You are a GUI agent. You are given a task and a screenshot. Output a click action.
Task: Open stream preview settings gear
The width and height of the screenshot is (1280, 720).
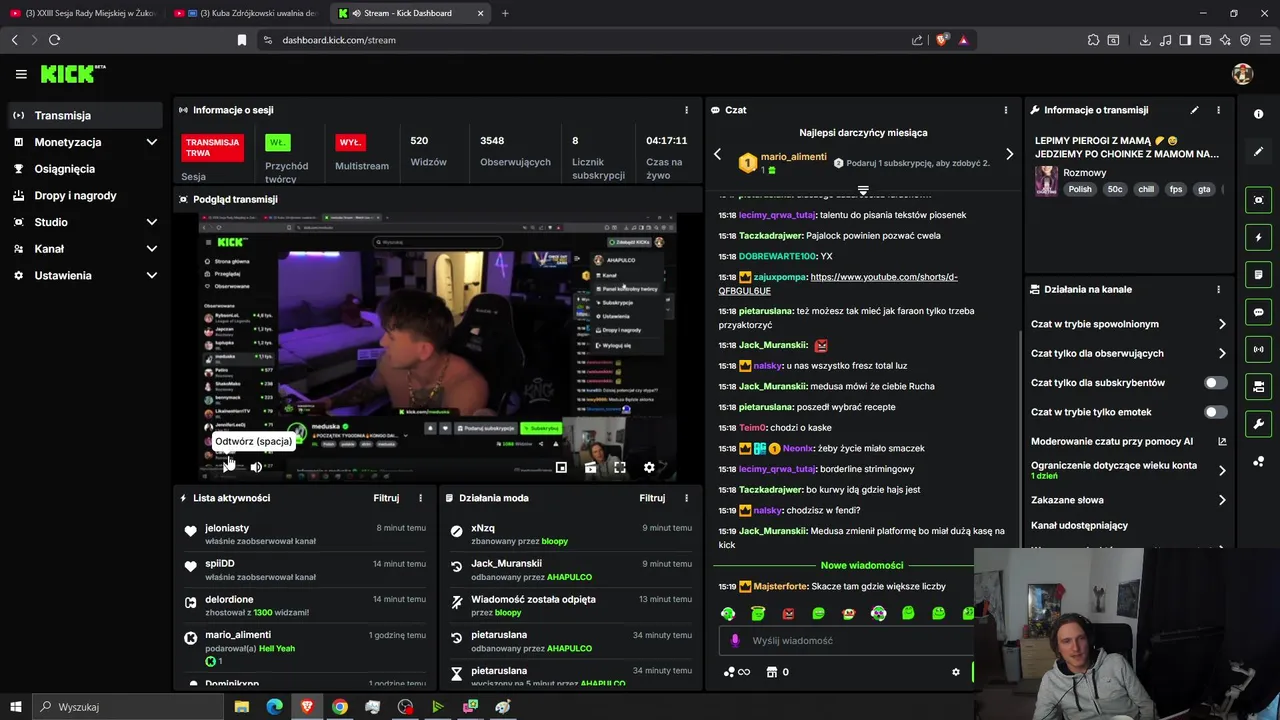[x=649, y=467]
